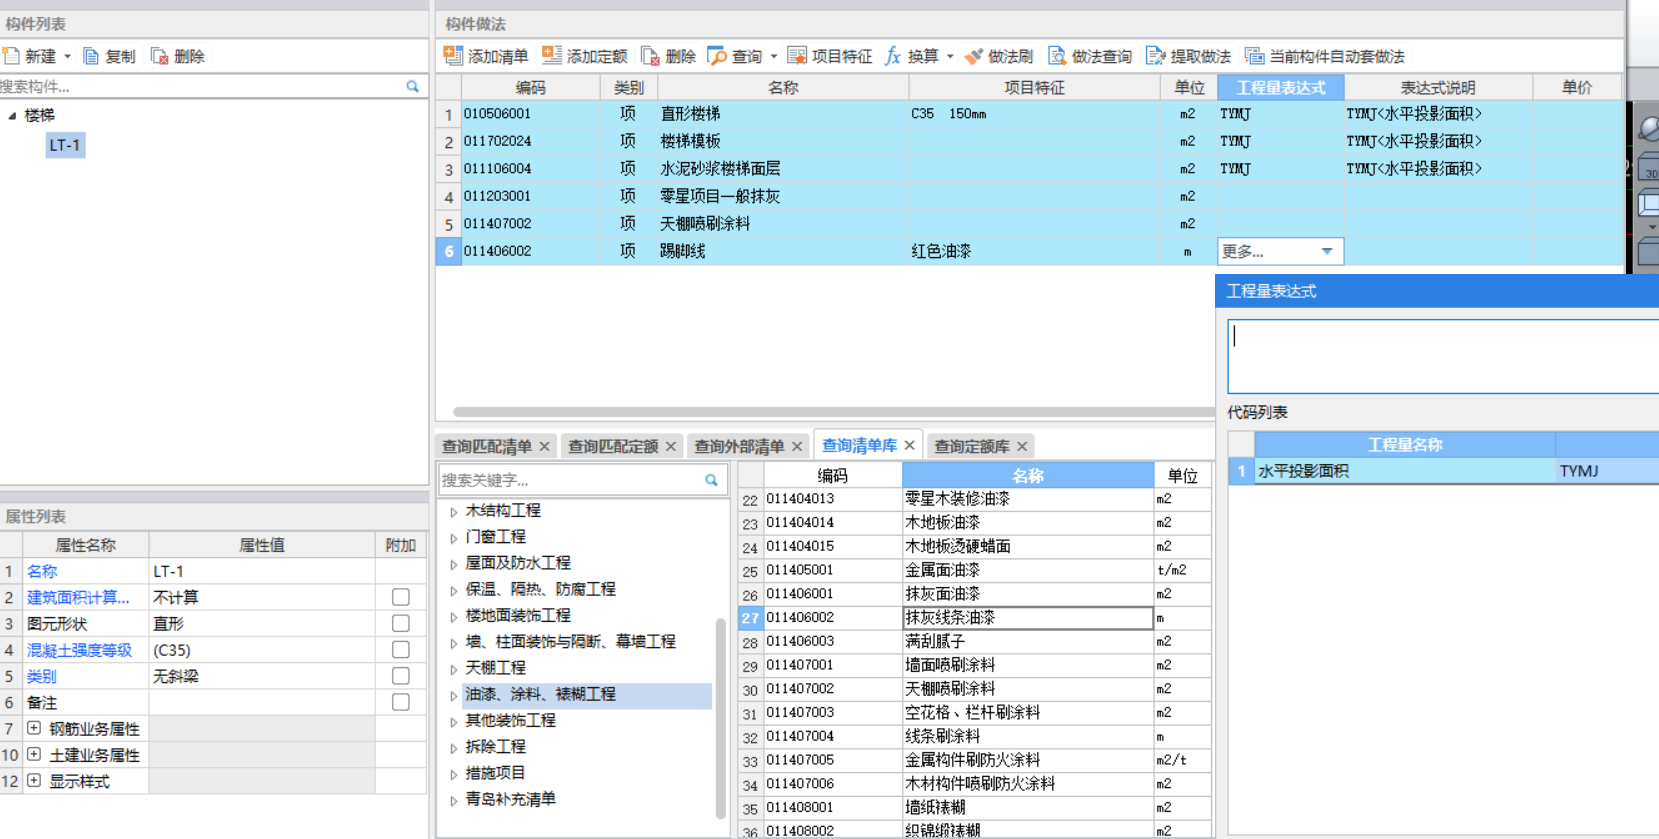This screenshot has height=839, width=1659.
Task: Toggle 附加 checkbox for 类别 row
Action: 401,676
